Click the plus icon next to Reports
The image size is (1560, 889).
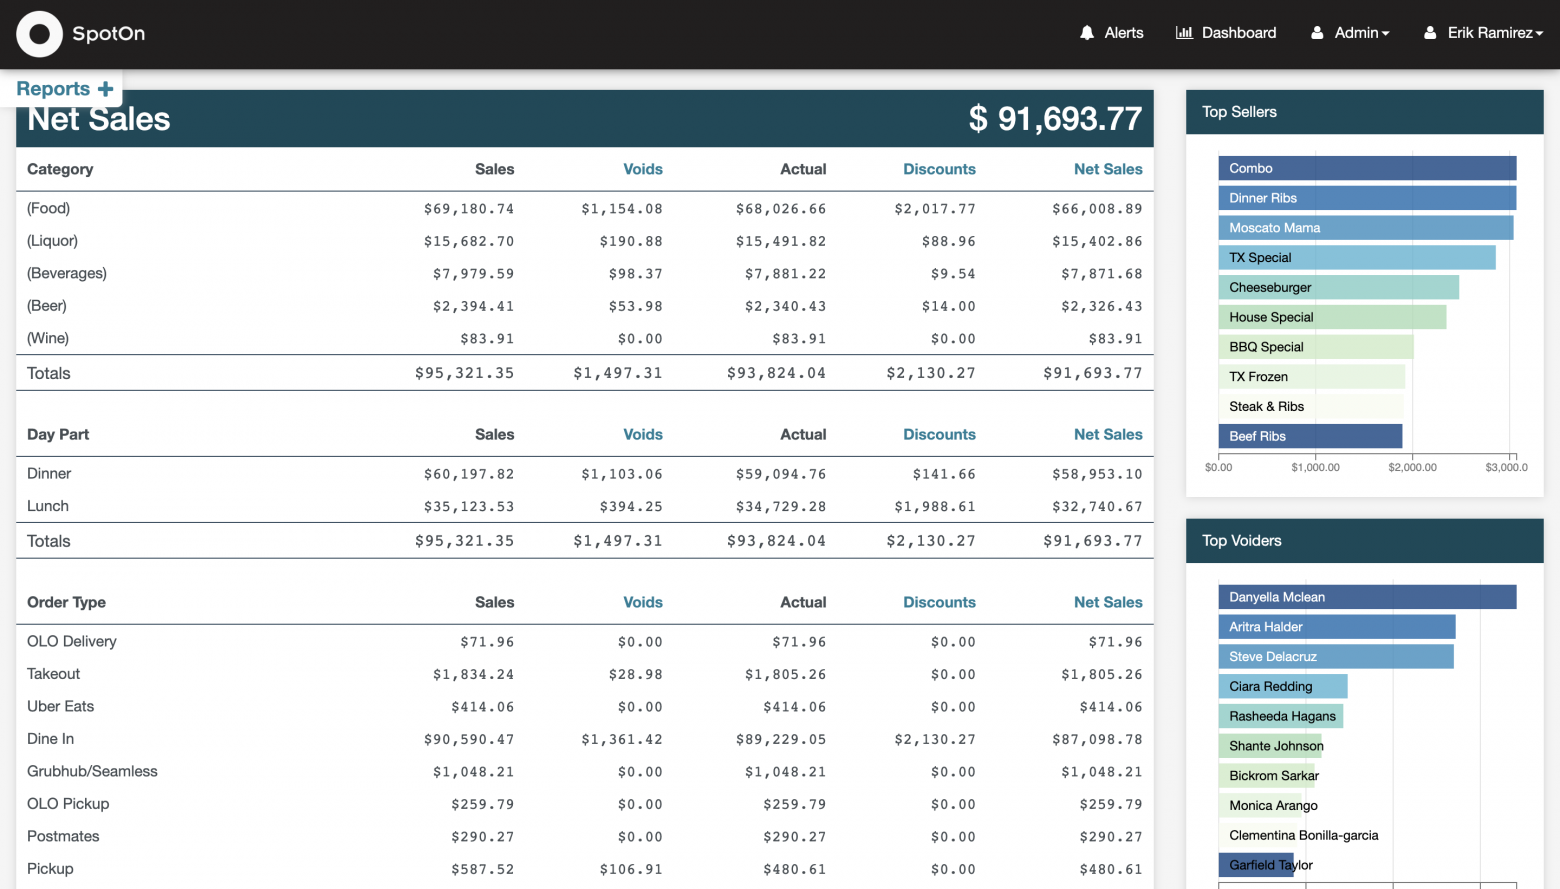pyautogui.click(x=105, y=89)
